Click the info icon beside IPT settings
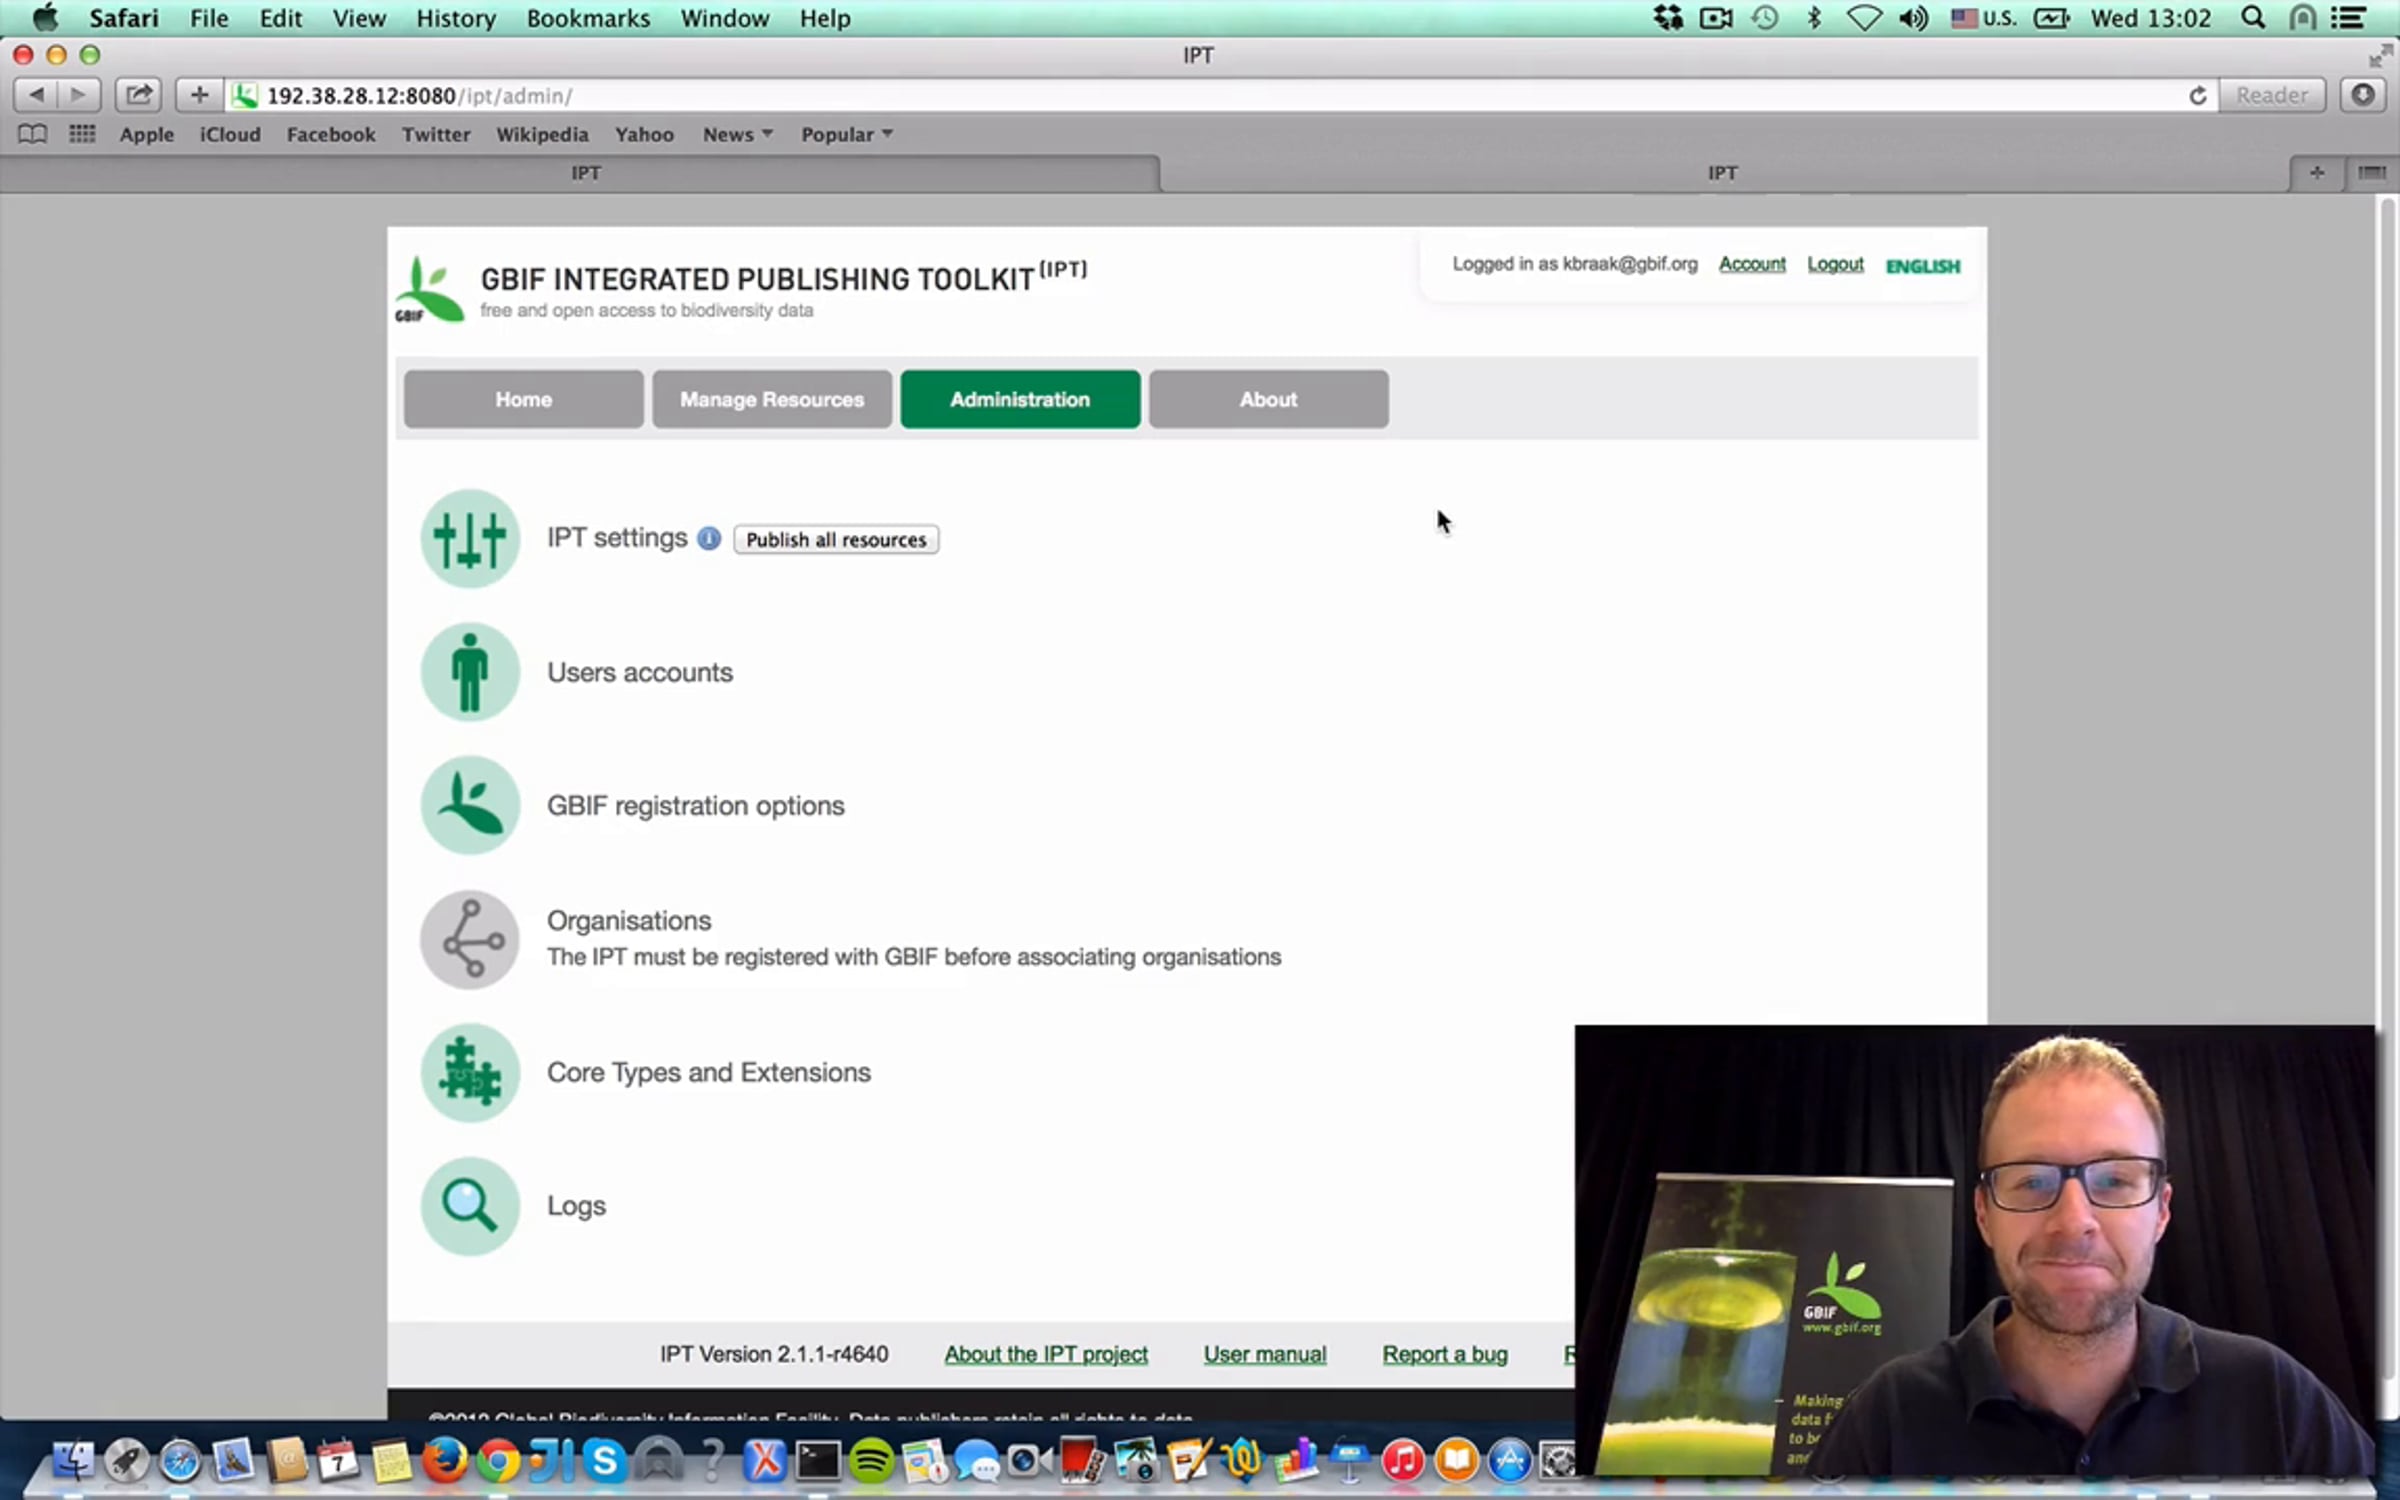The width and height of the screenshot is (2400, 1500). [709, 538]
